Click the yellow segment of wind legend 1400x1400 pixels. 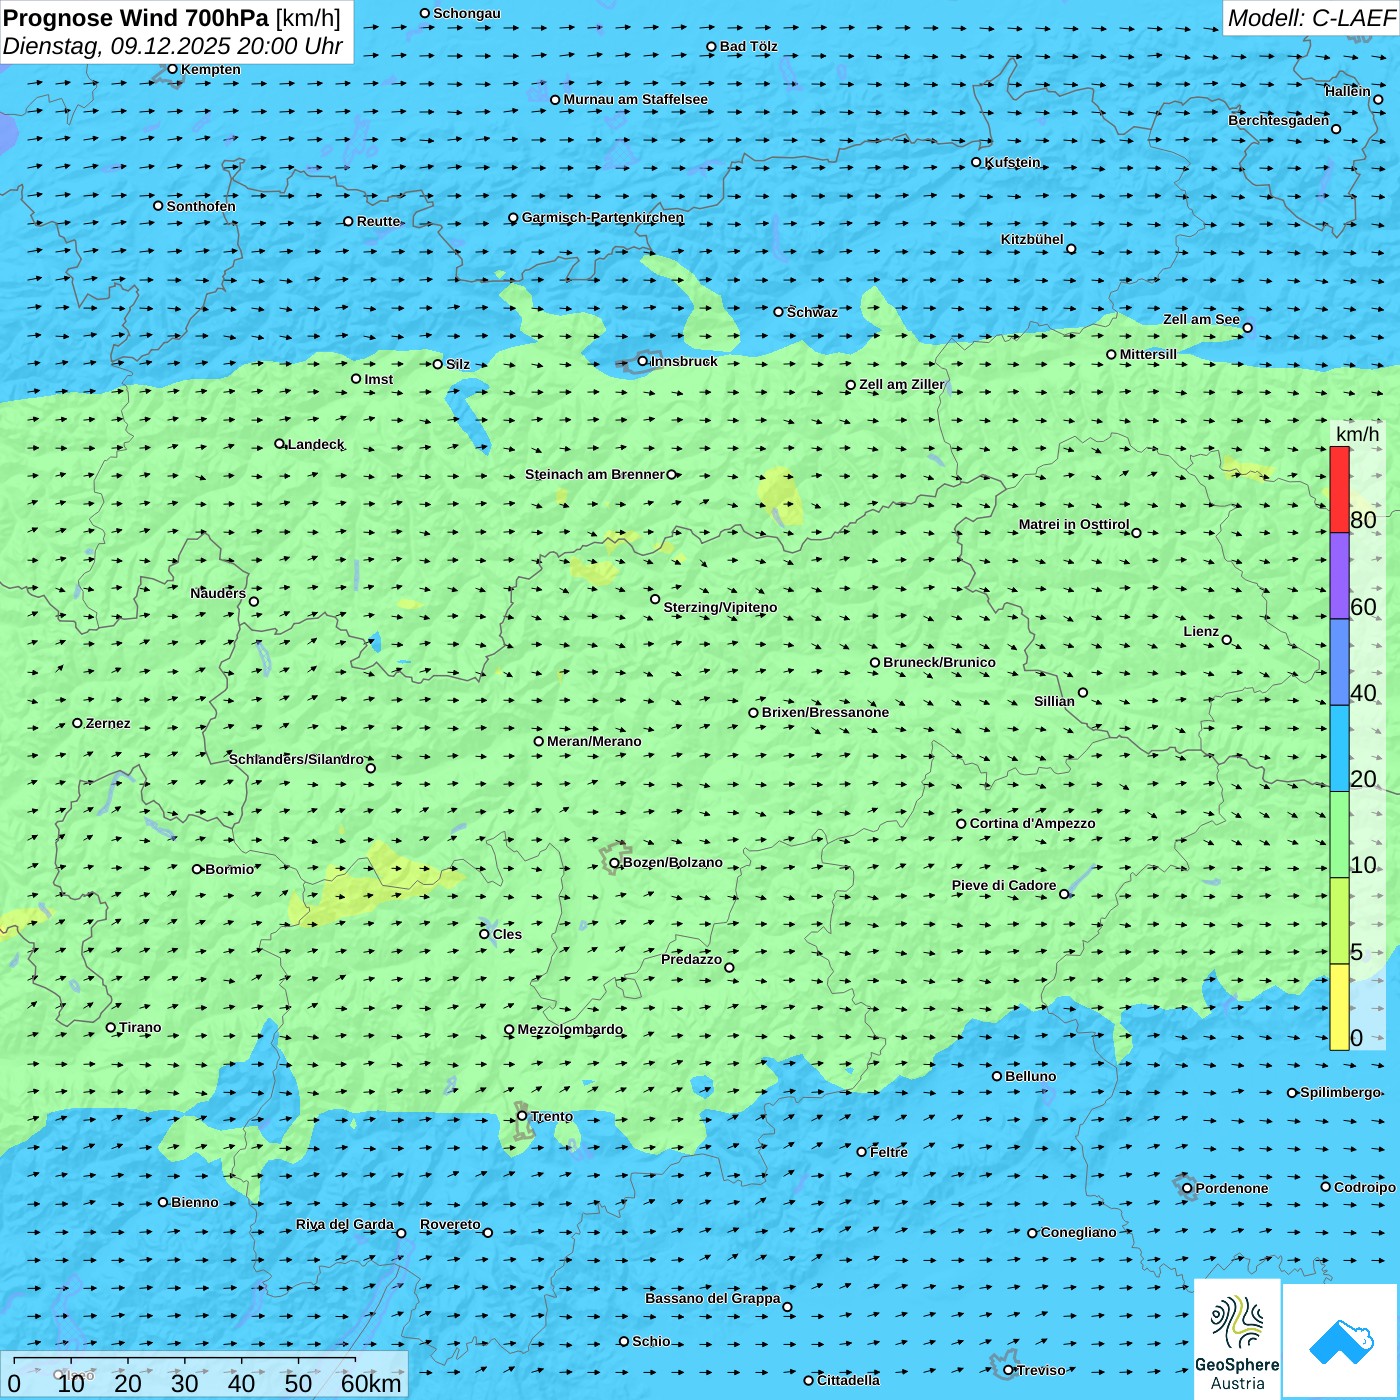tap(1339, 1006)
